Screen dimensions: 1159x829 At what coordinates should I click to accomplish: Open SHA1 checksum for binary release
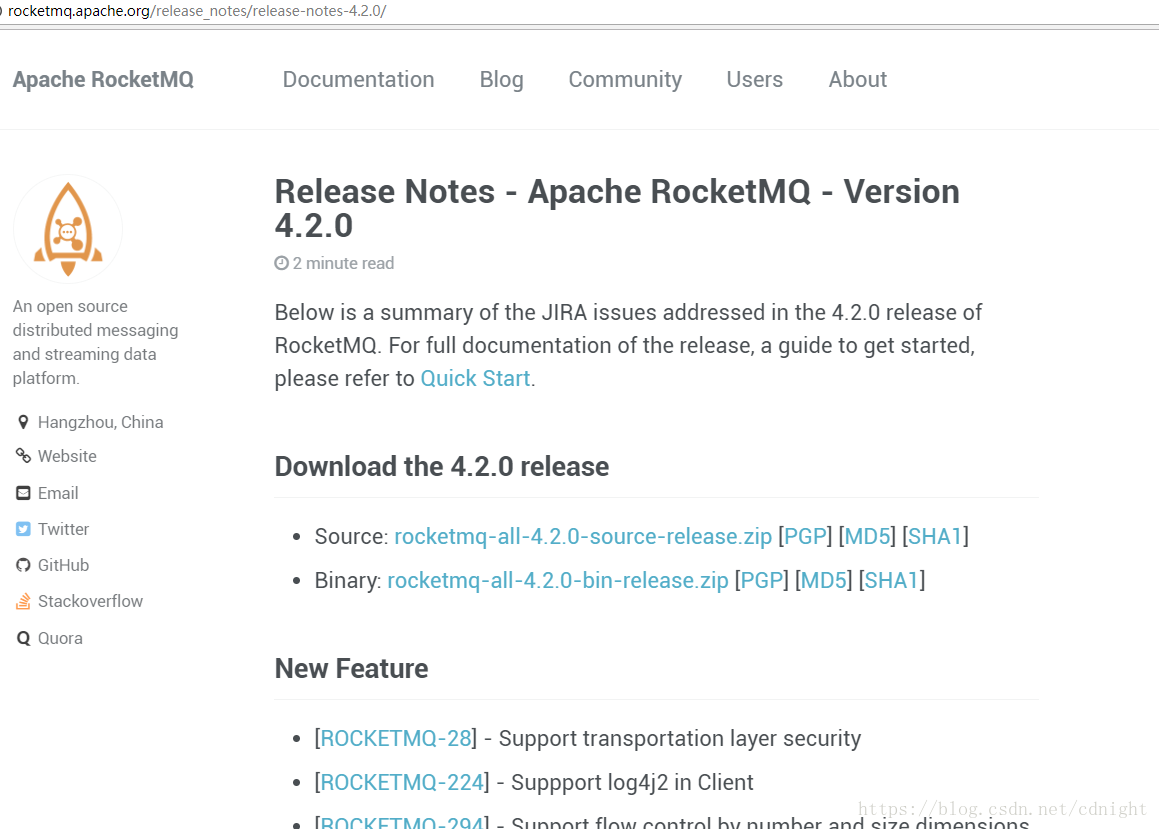891,581
